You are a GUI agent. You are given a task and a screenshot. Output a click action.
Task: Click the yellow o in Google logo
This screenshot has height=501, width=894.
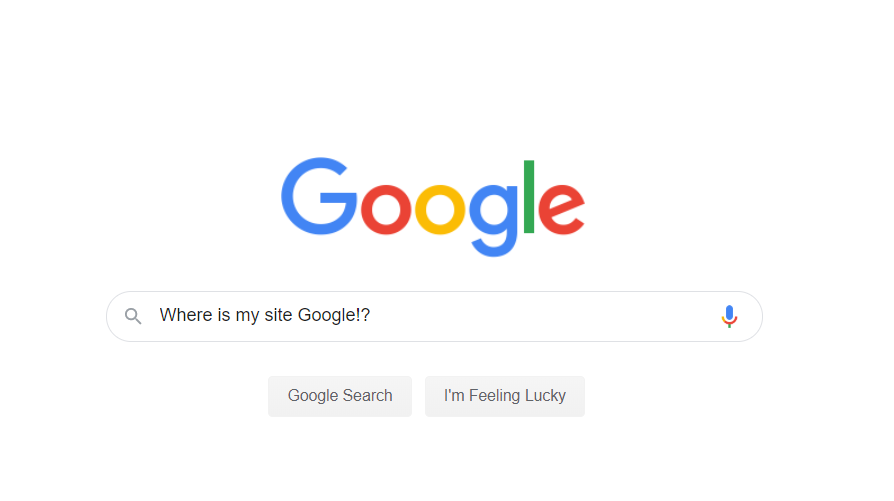pos(440,210)
